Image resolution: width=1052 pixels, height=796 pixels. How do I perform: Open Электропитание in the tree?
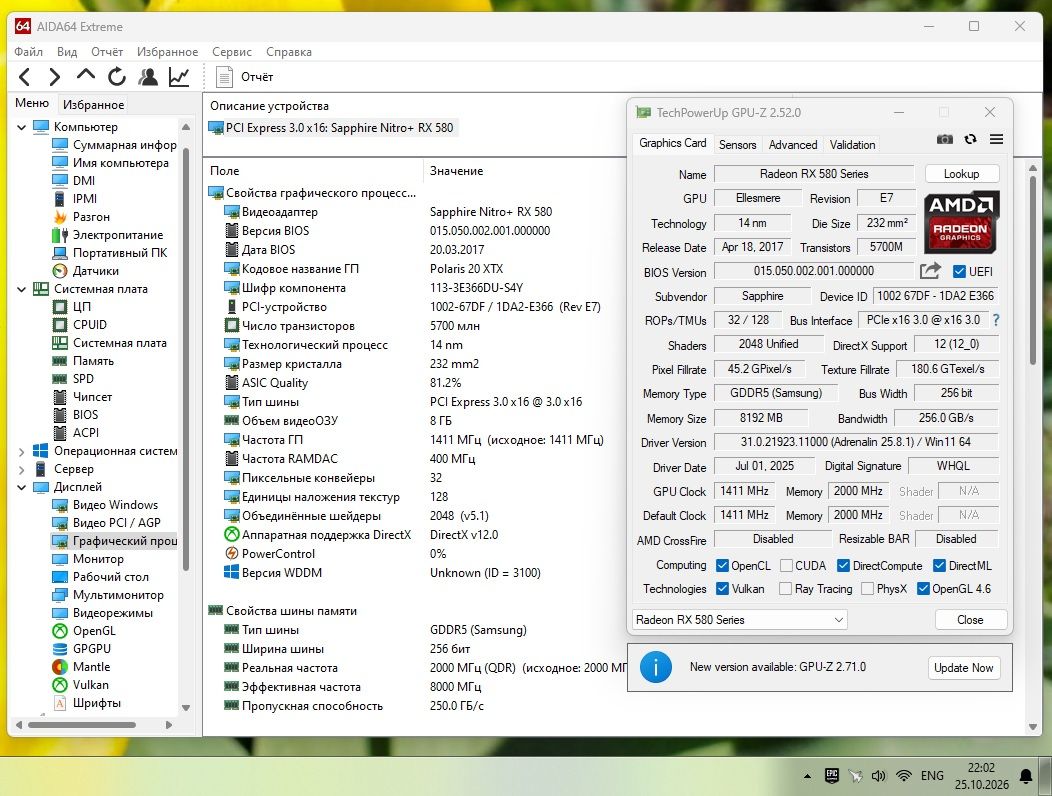[x=117, y=235]
